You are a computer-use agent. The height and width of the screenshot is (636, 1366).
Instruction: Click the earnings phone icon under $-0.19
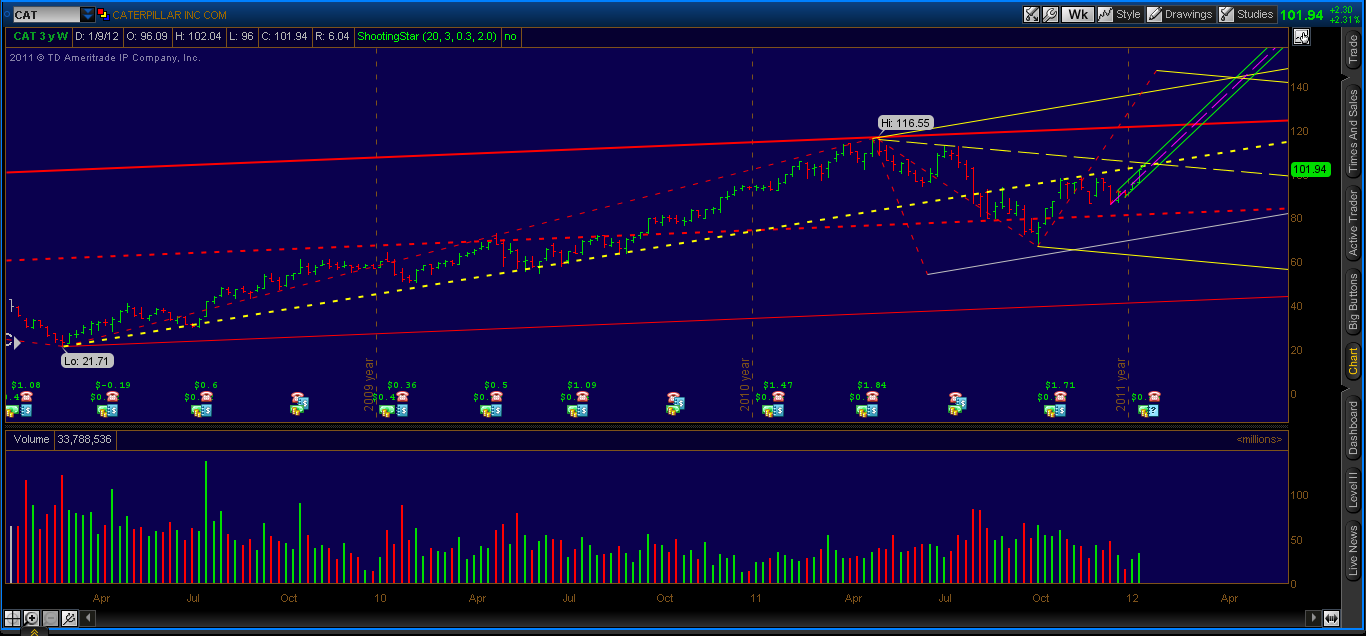pos(111,397)
